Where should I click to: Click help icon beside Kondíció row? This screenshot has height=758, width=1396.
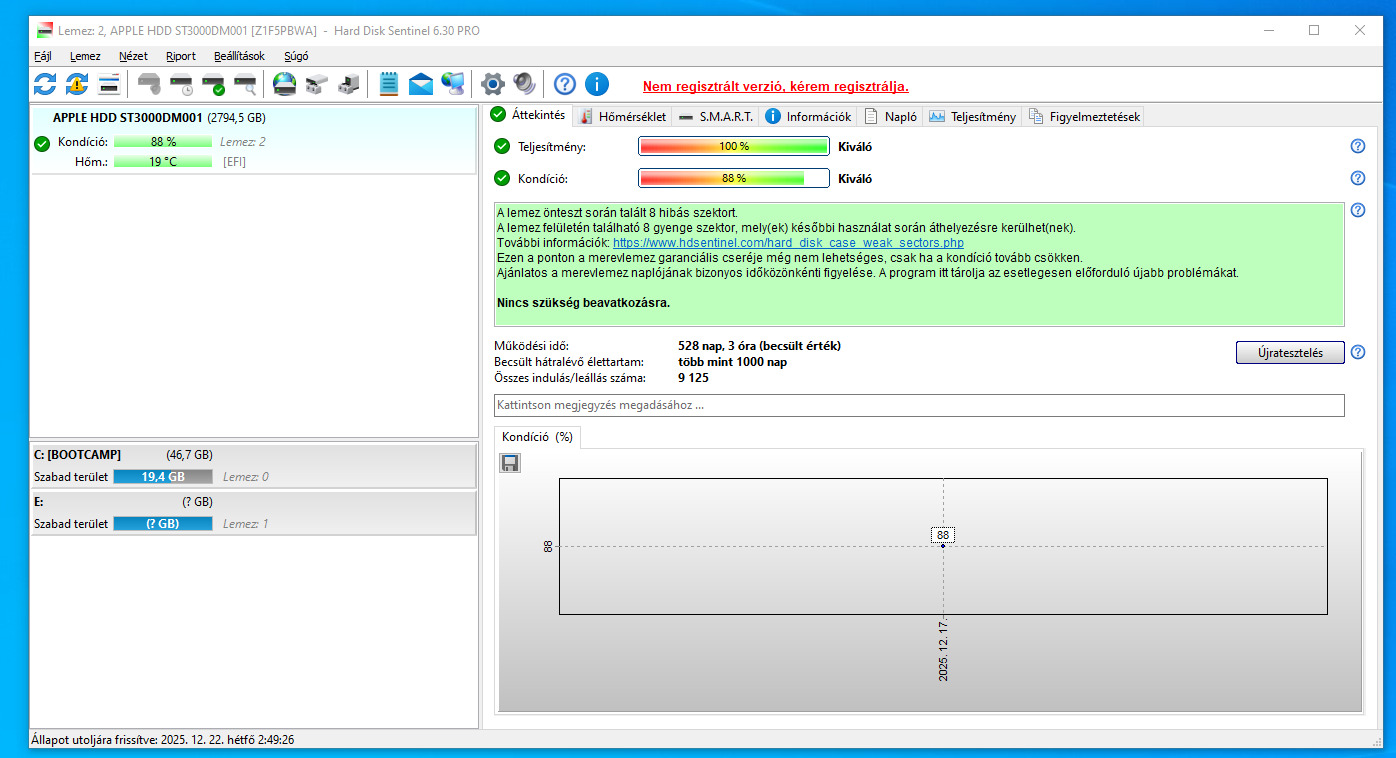point(1358,178)
